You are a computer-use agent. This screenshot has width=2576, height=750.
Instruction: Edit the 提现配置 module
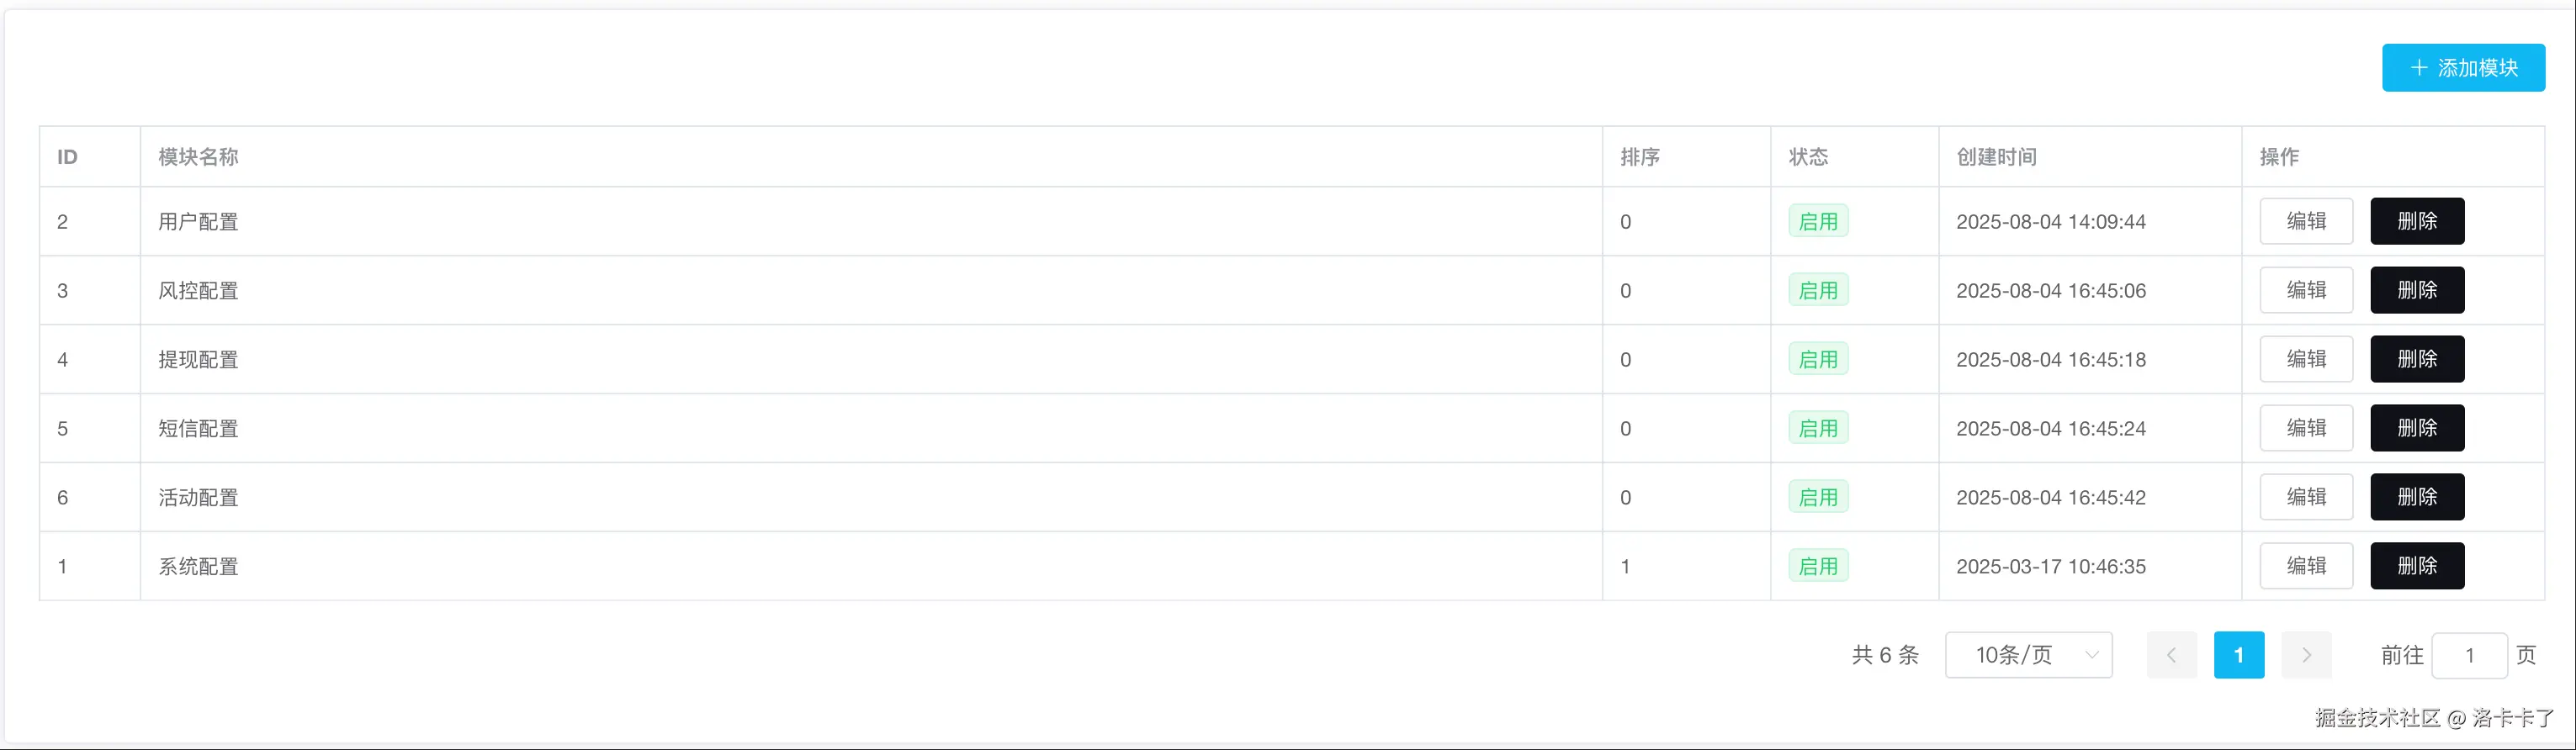2306,359
